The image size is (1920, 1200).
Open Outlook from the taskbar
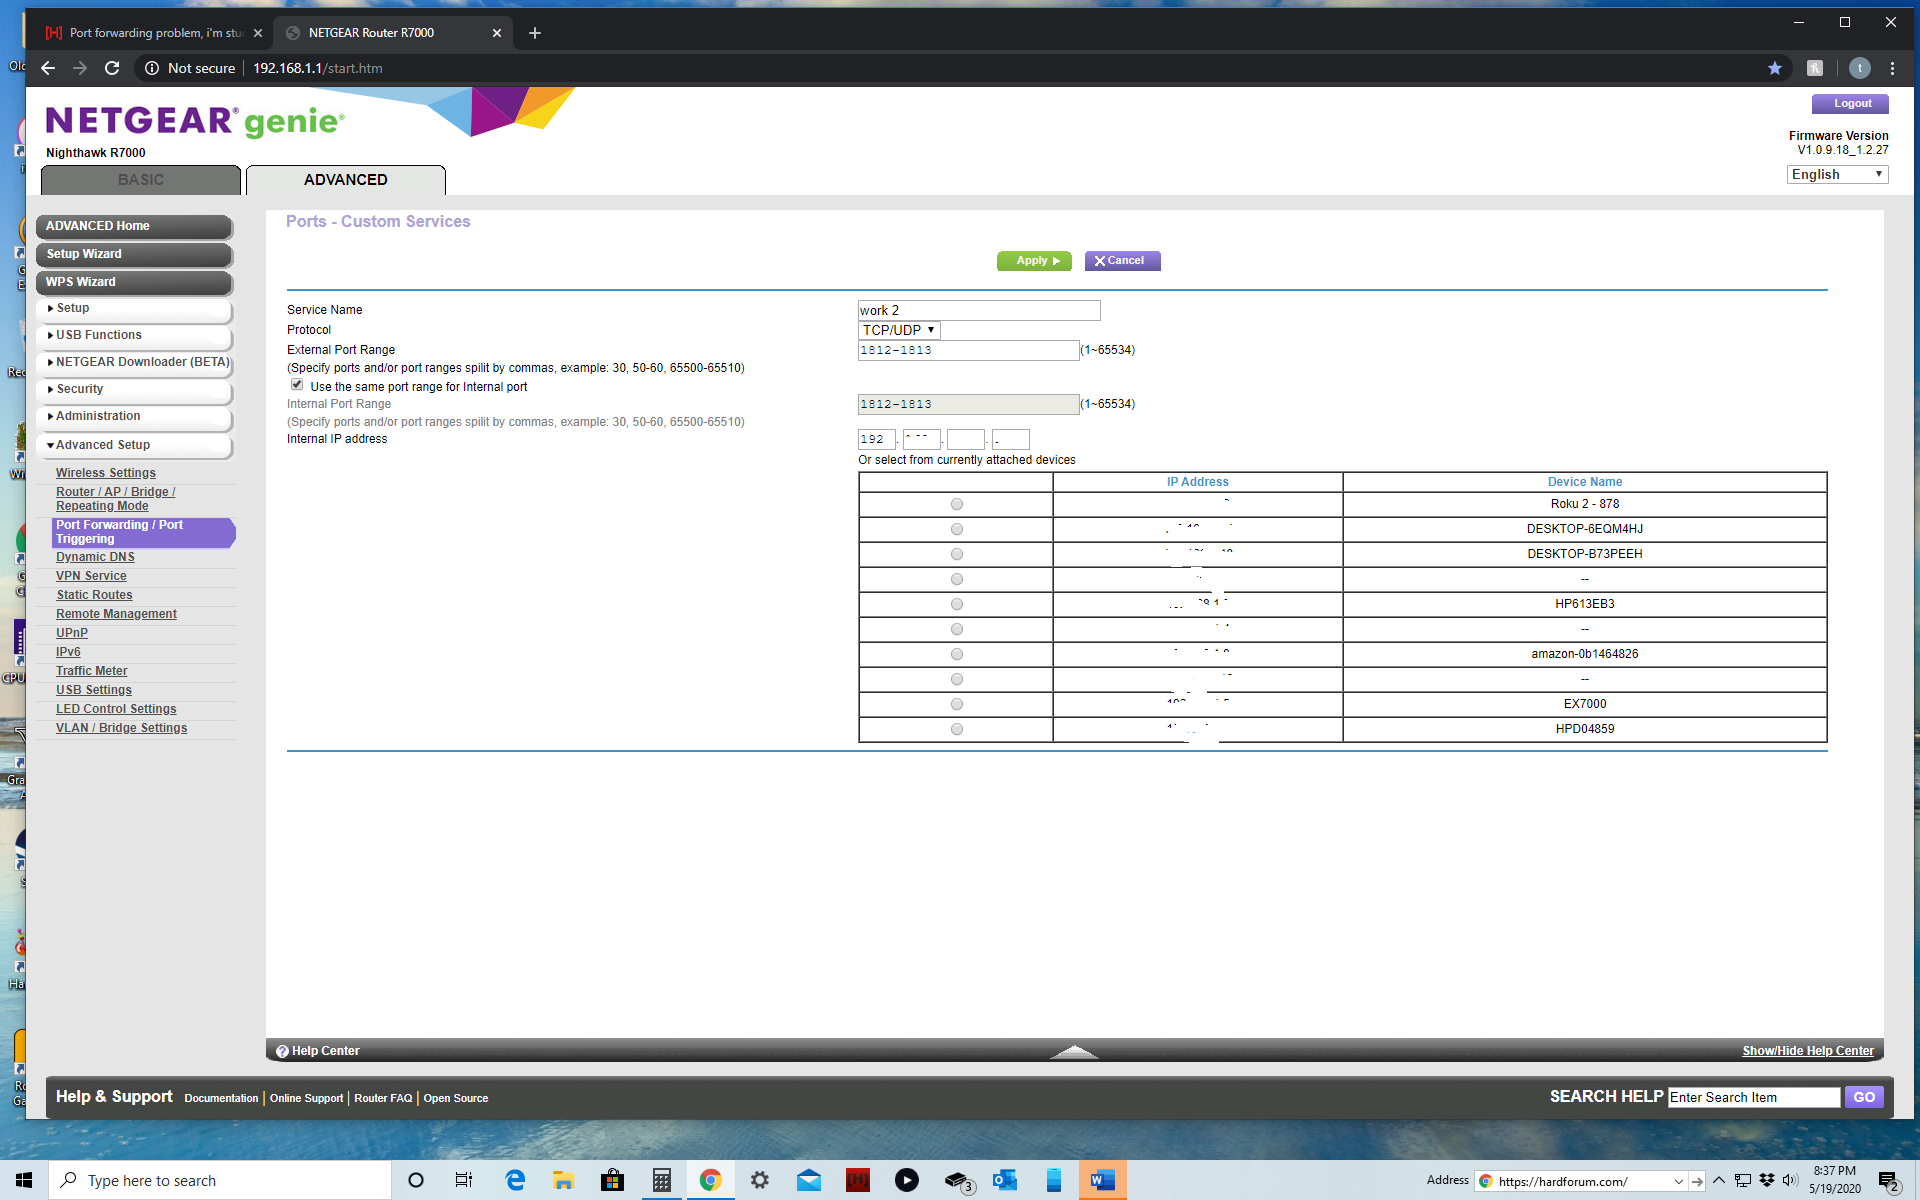(1005, 1180)
